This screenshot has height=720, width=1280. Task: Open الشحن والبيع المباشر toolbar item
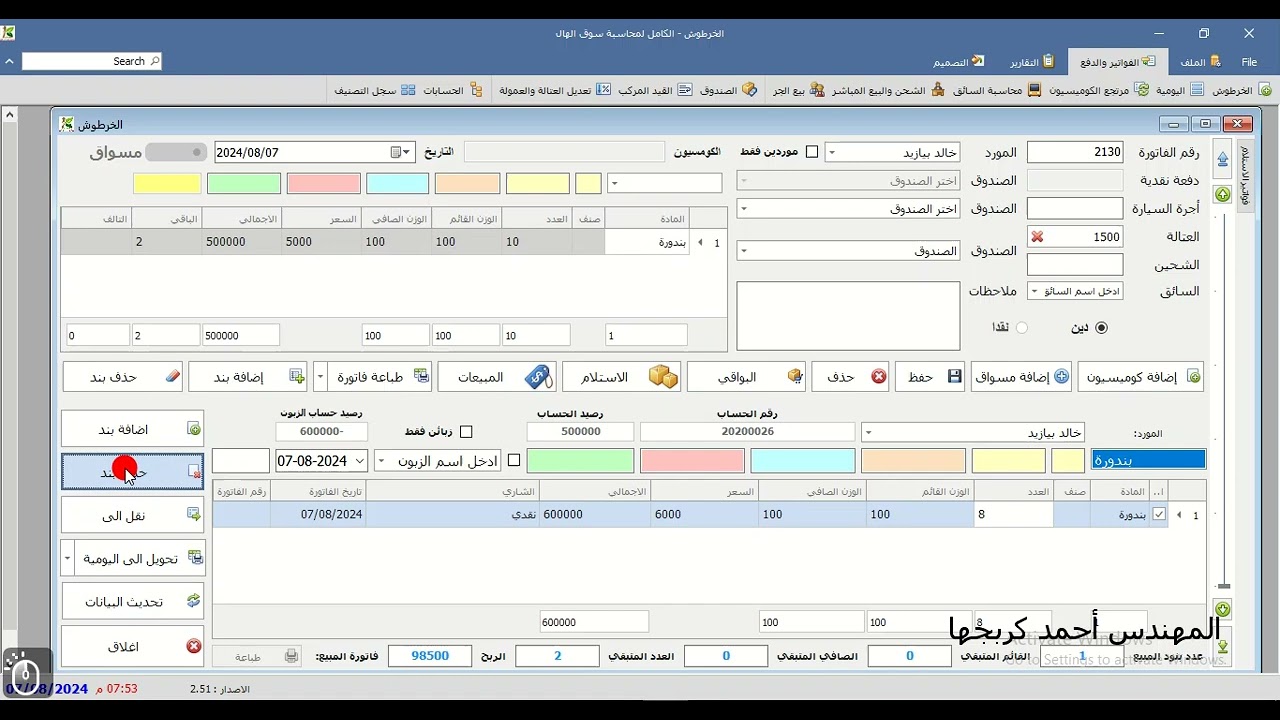[888, 90]
